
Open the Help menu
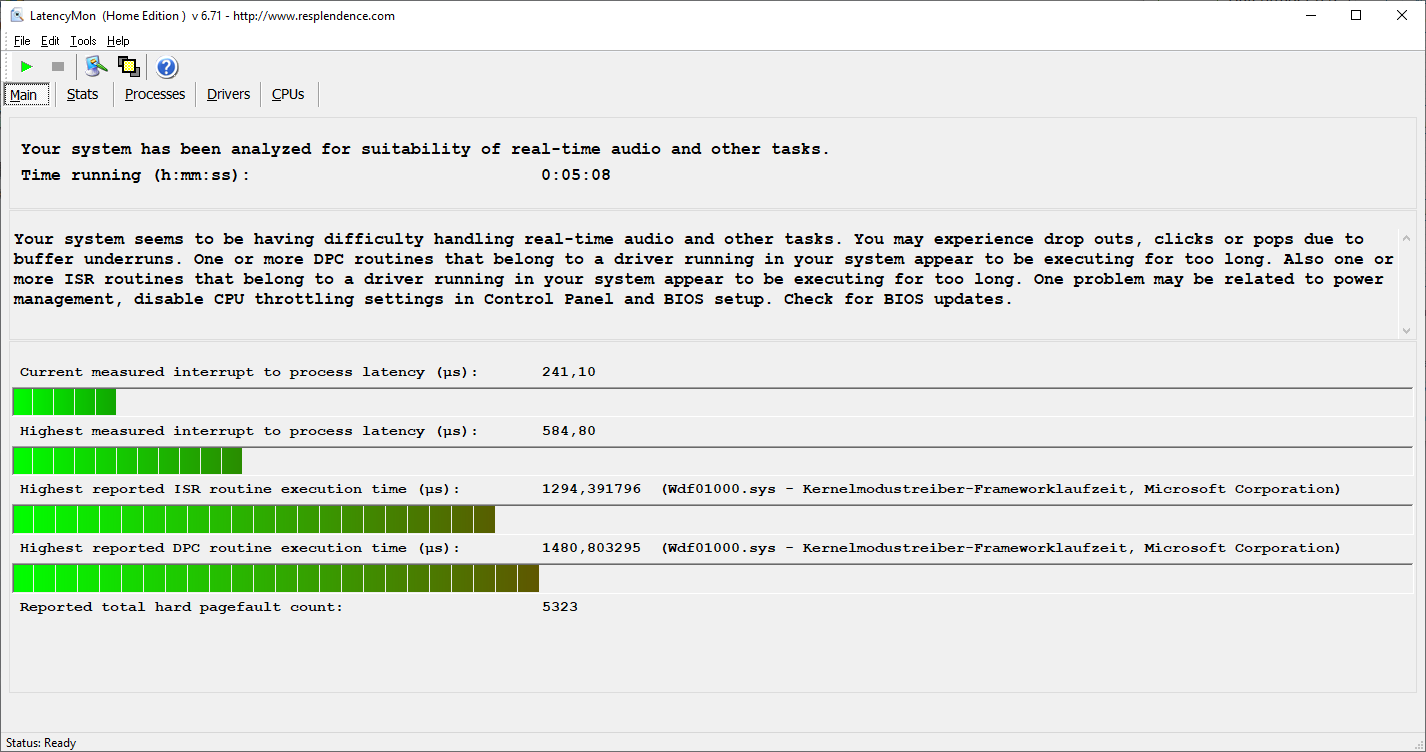[x=118, y=41]
